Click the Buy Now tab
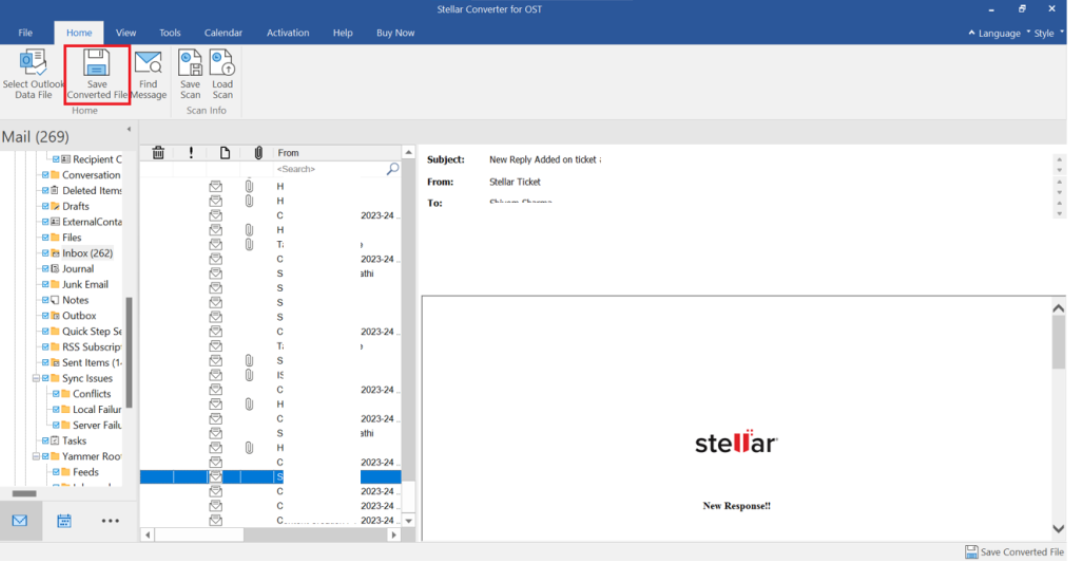1068x561 pixels. 395,33
